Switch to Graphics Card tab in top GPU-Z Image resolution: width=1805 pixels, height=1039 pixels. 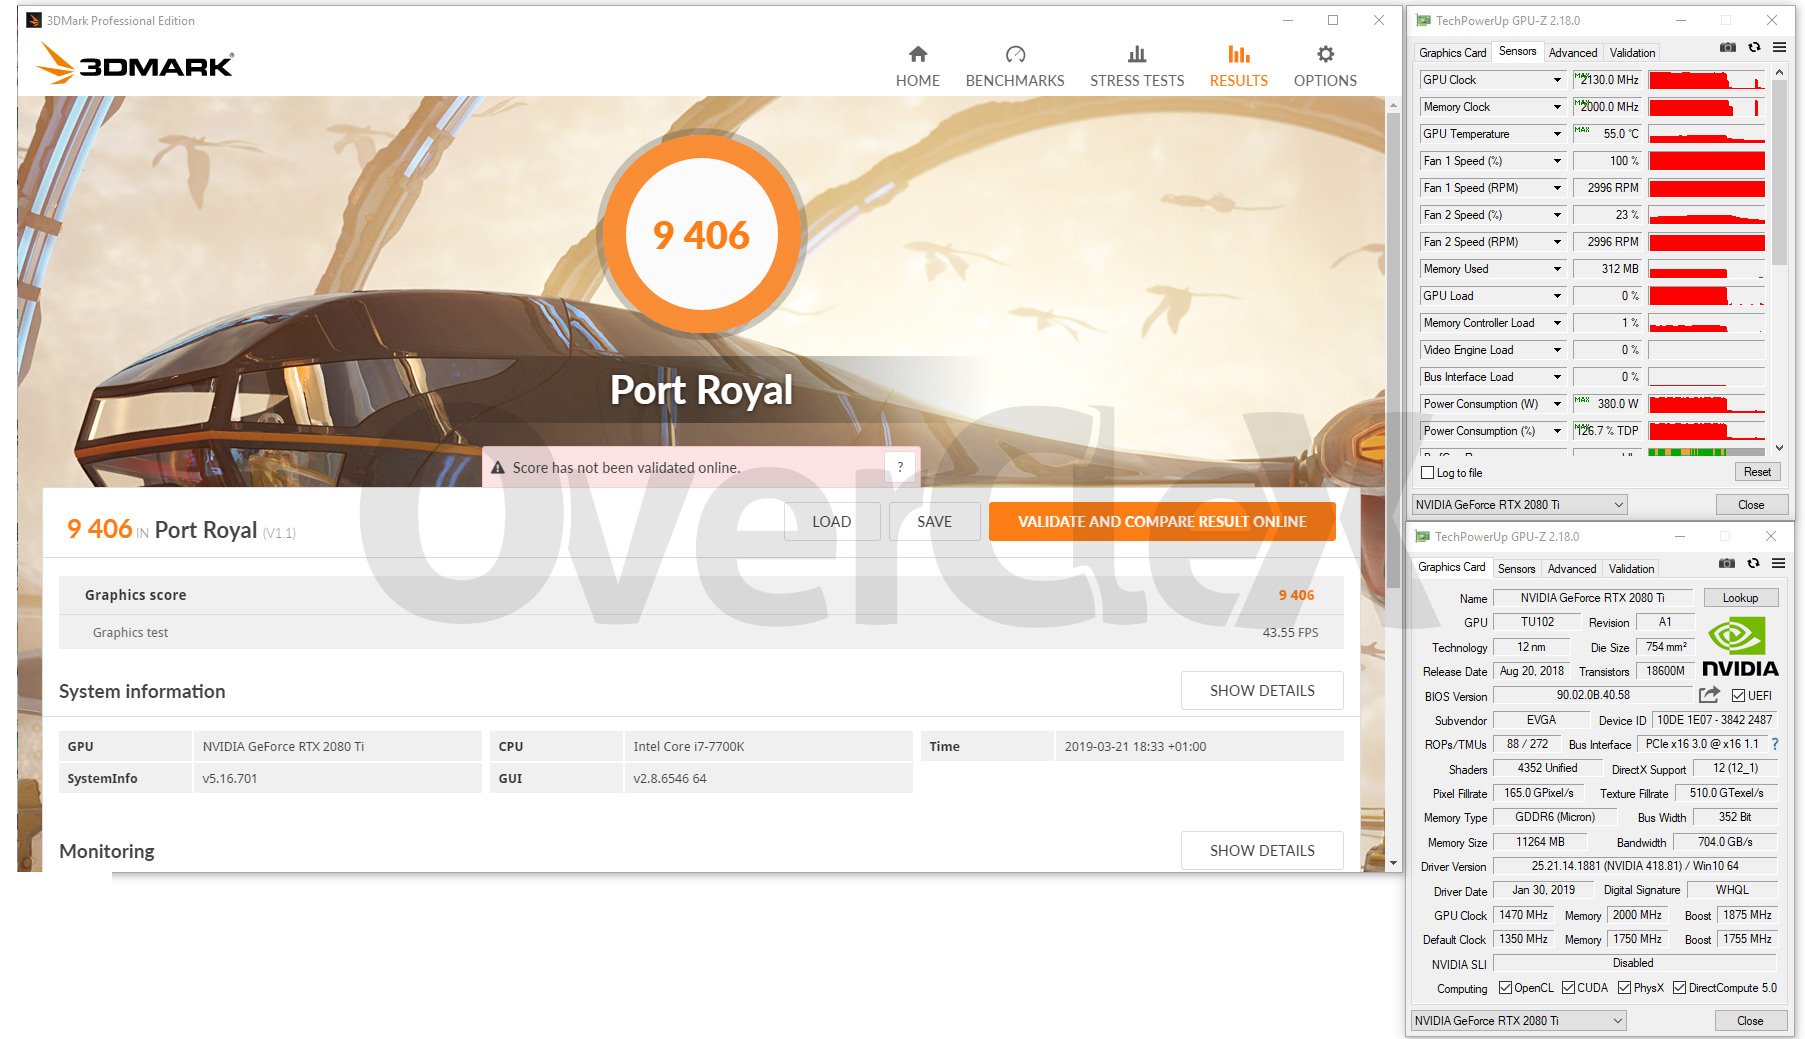pos(1452,53)
